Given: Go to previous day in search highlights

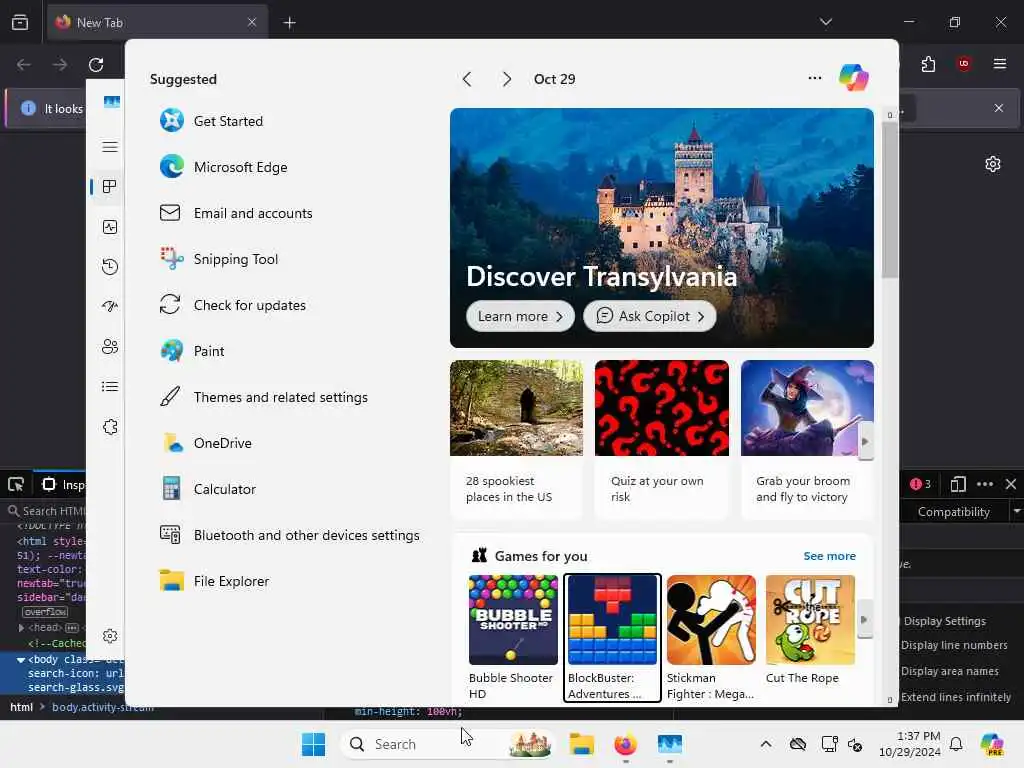Looking at the screenshot, I should point(466,79).
